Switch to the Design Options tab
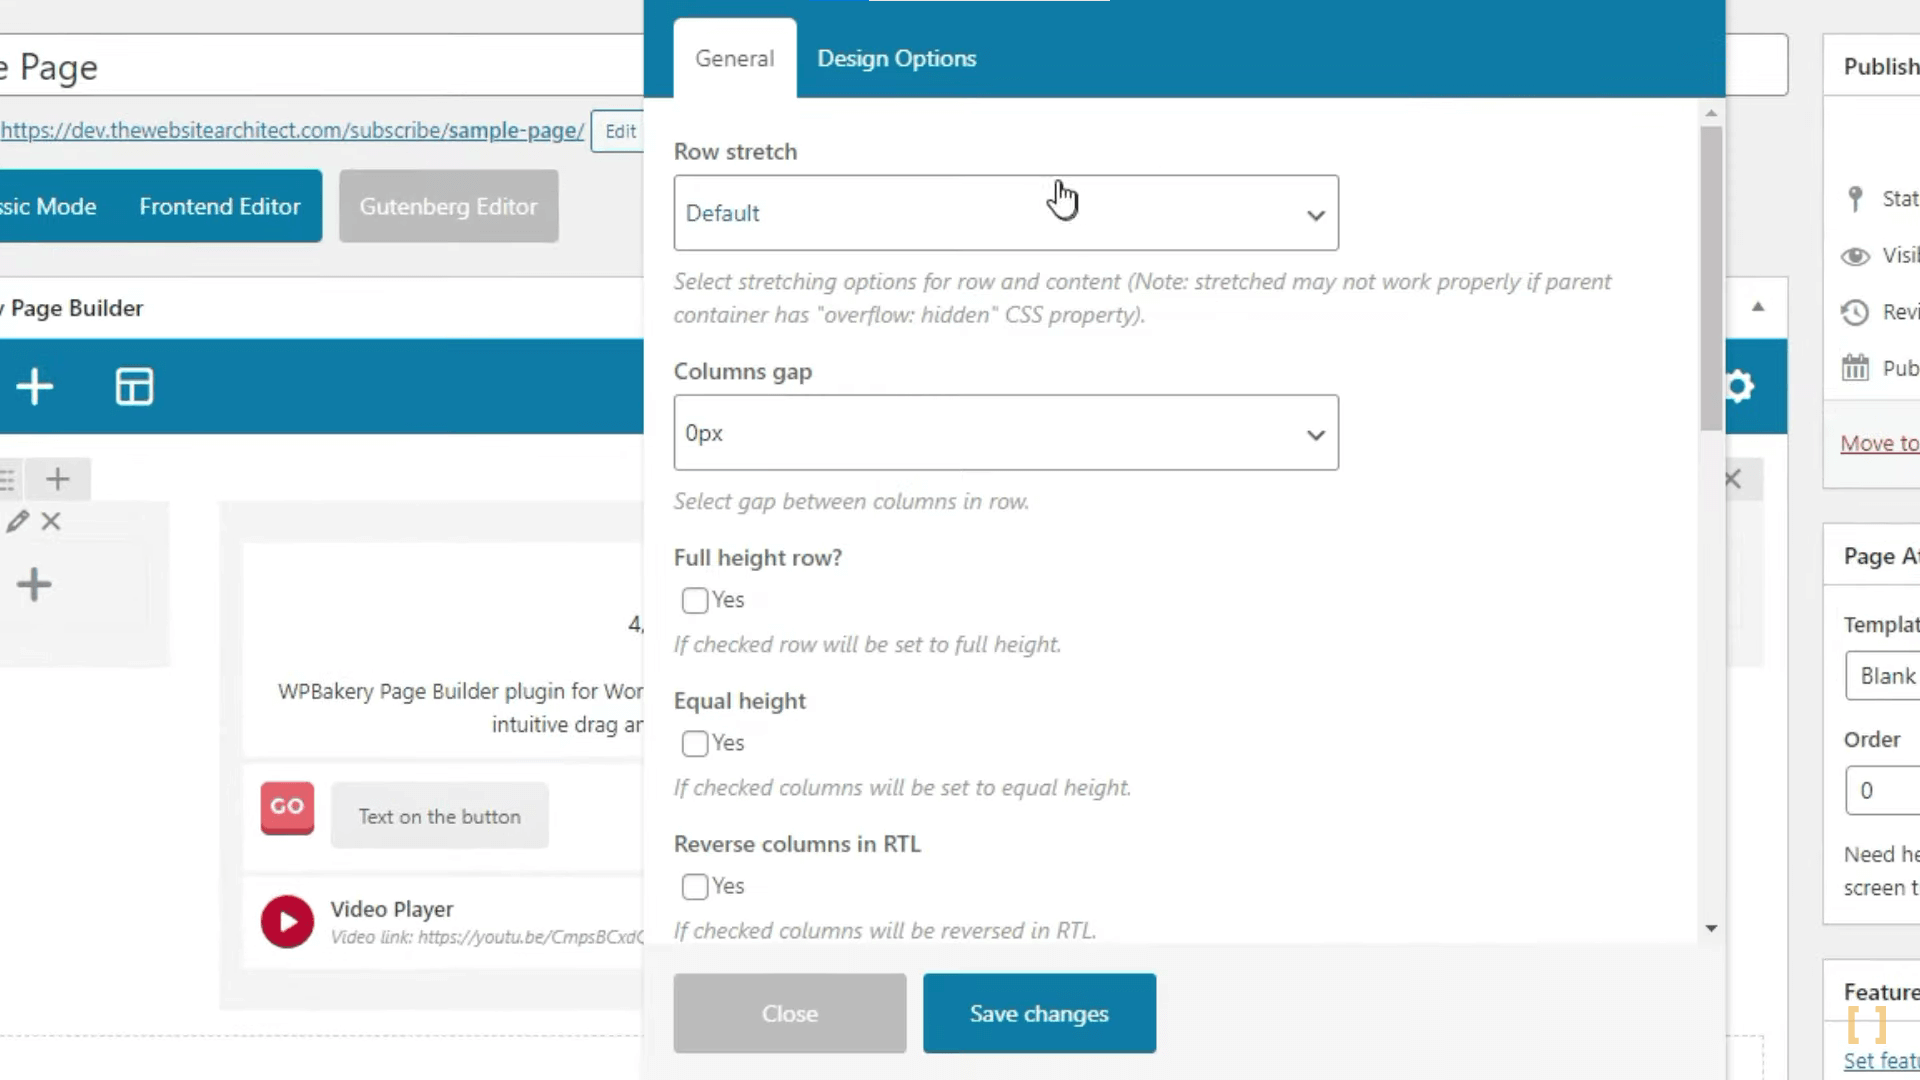 pos(897,58)
